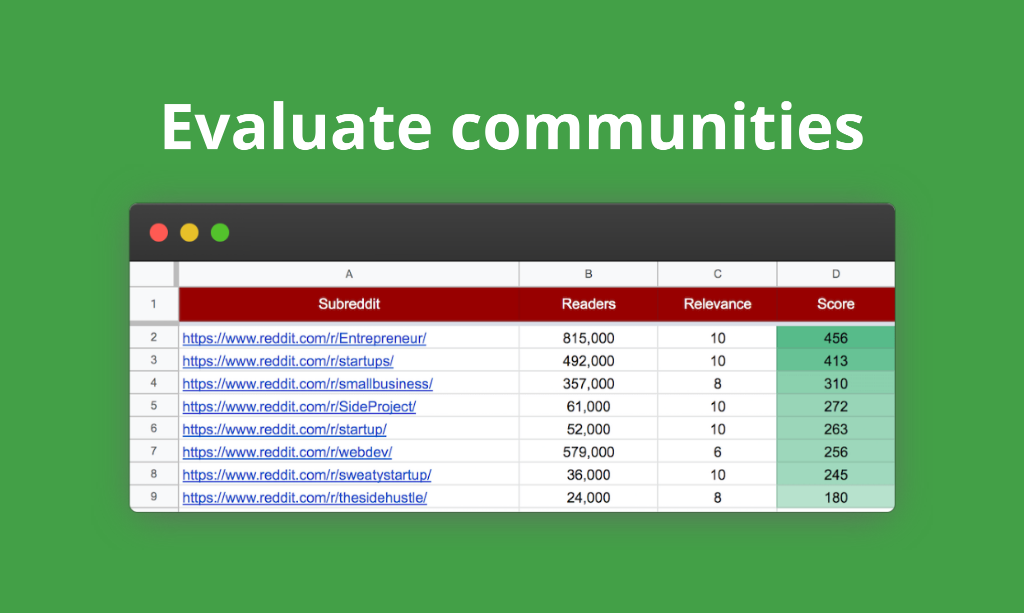Open the r/Entrepreneur subreddit link

[x=304, y=338]
